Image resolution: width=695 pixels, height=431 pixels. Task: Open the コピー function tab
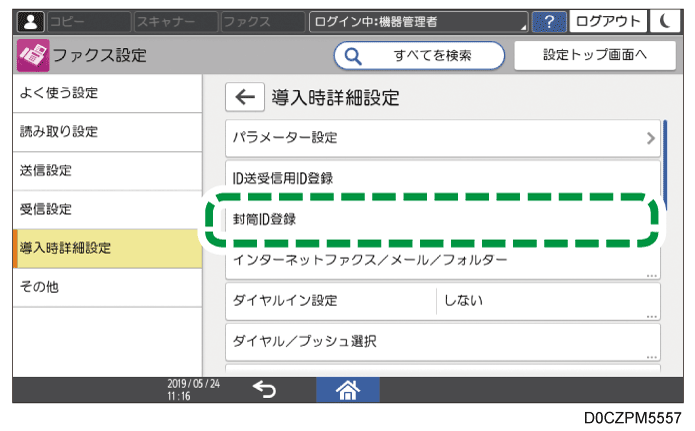89,21
